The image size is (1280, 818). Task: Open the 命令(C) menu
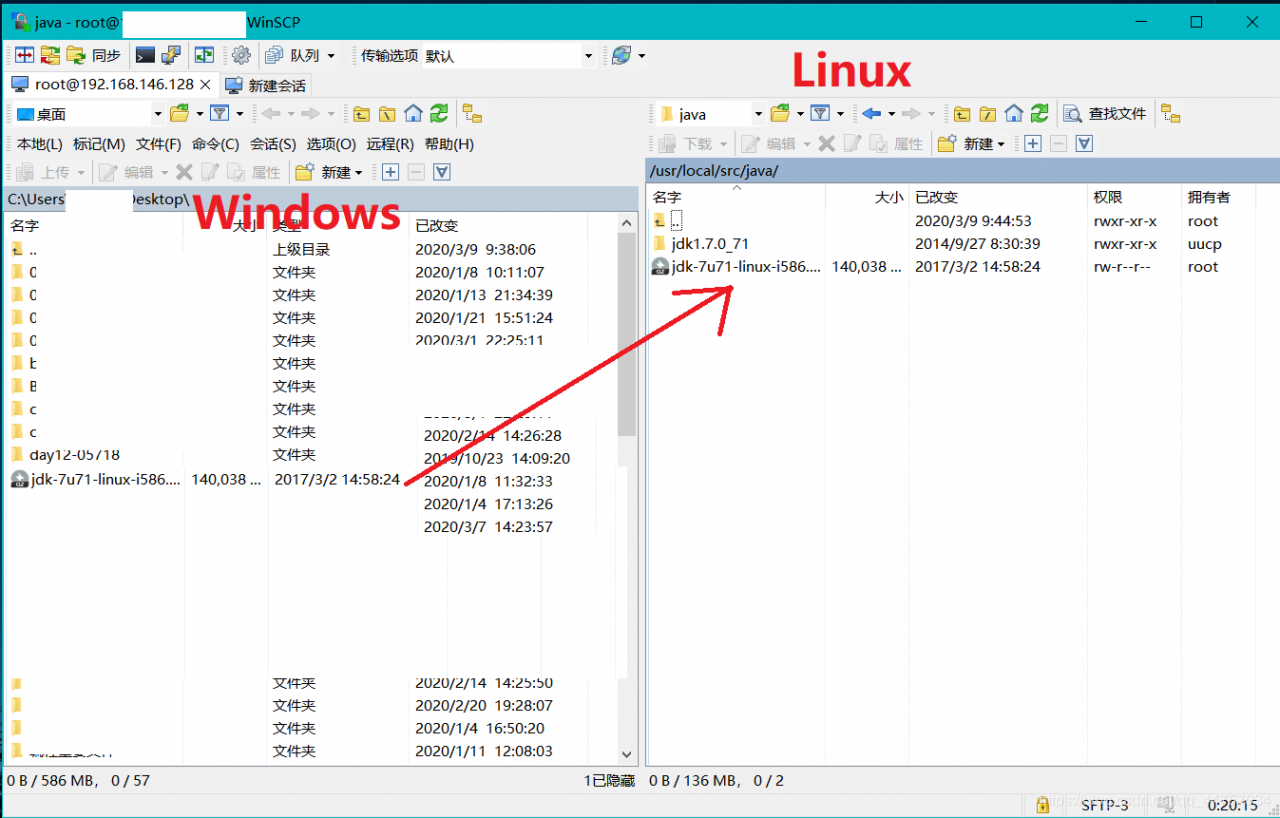click(216, 144)
